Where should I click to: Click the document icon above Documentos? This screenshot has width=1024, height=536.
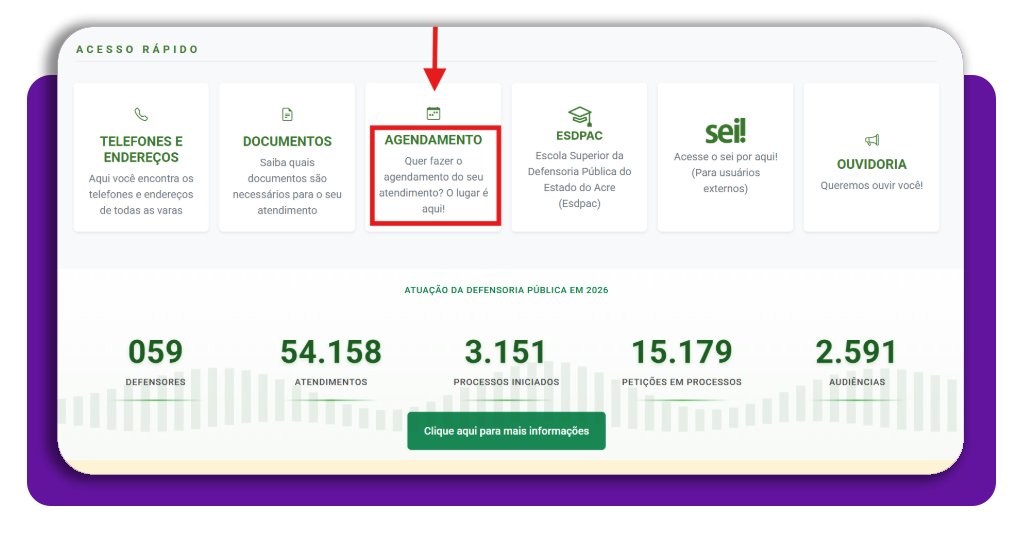(287, 115)
